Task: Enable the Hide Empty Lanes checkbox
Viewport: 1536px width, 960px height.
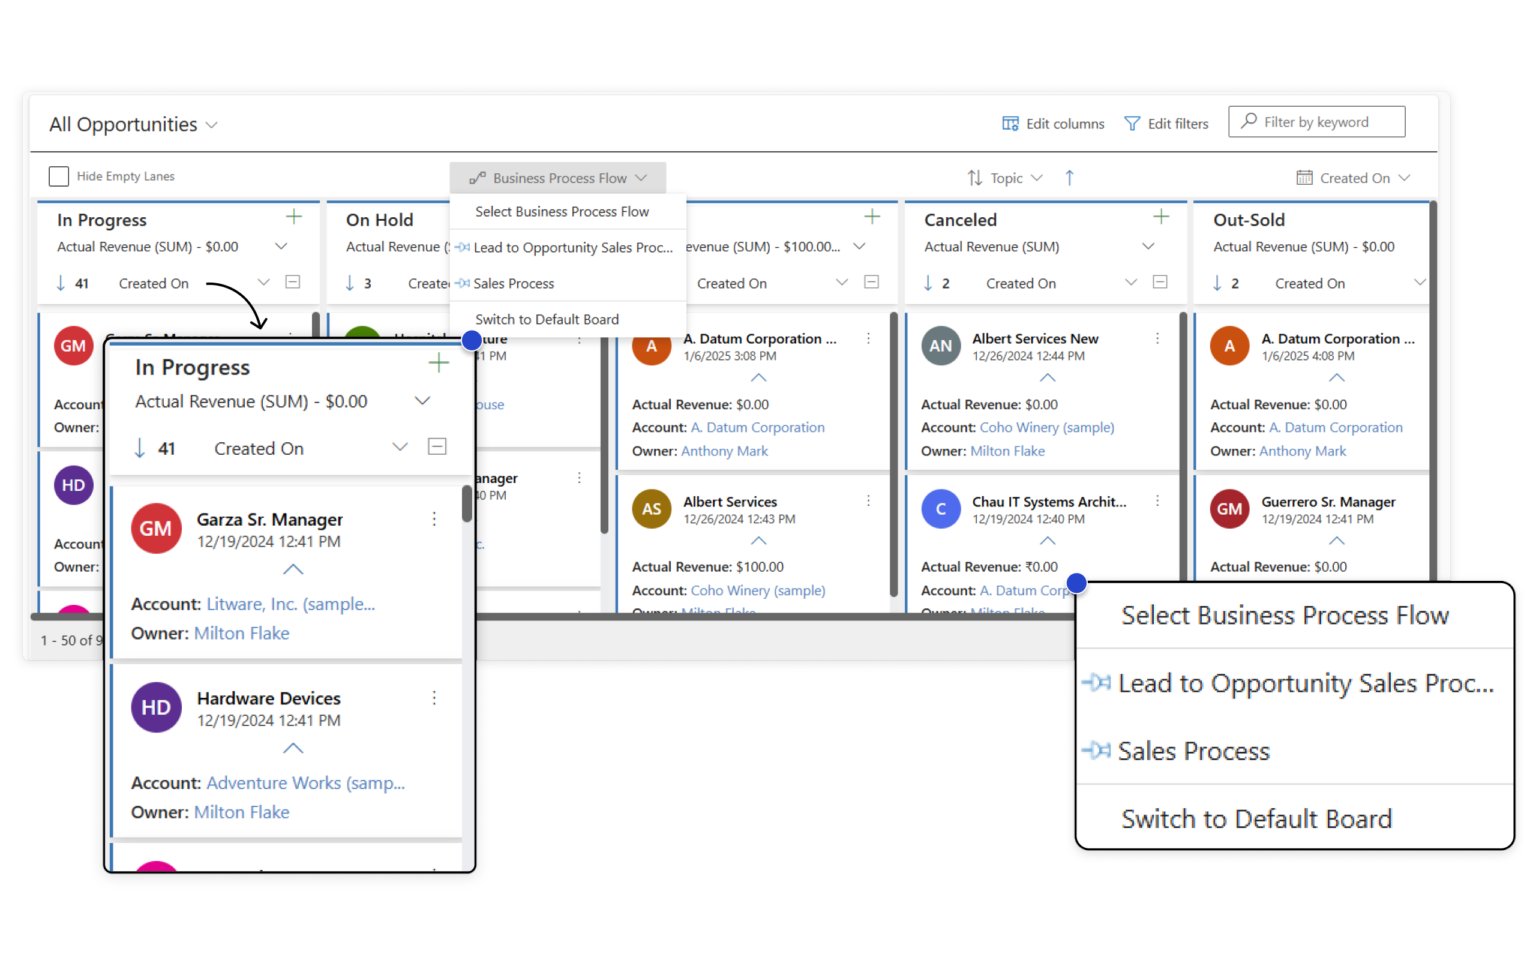Action: [59, 177]
